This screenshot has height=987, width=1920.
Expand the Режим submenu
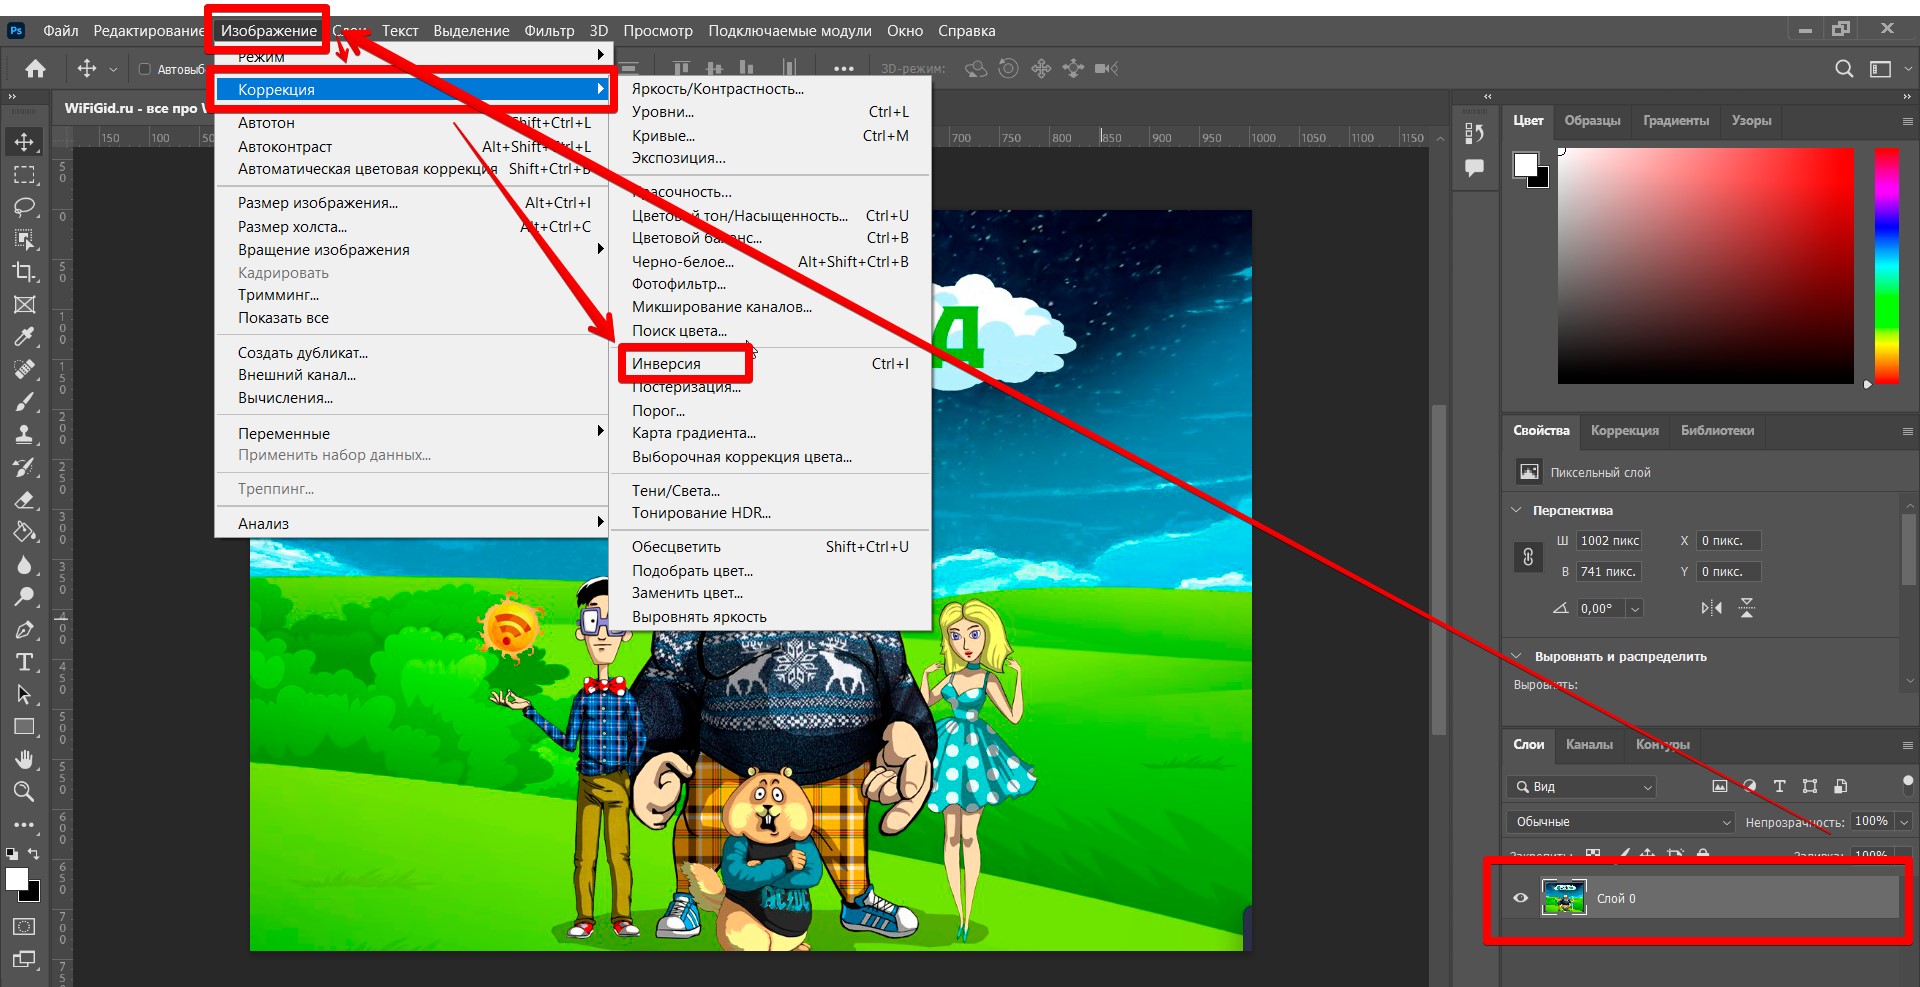point(412,56)
